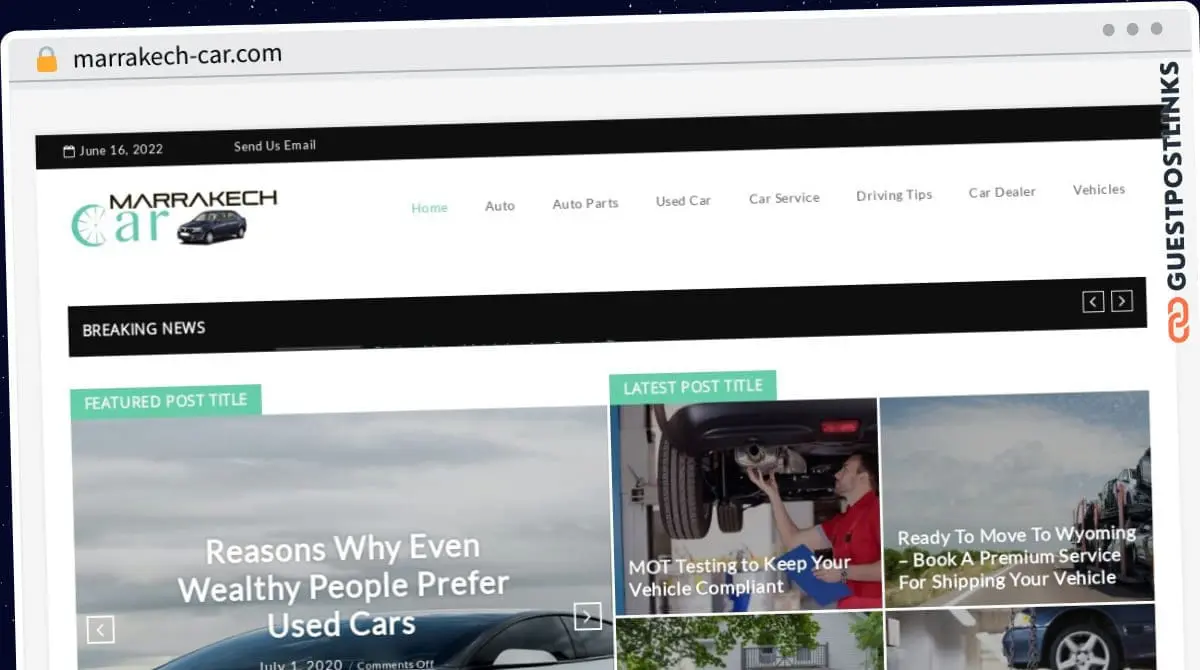Click the GuestPostLinks chain logo icon
The height and width of the screenshot is (670, 1200).
pos(1178,320)
